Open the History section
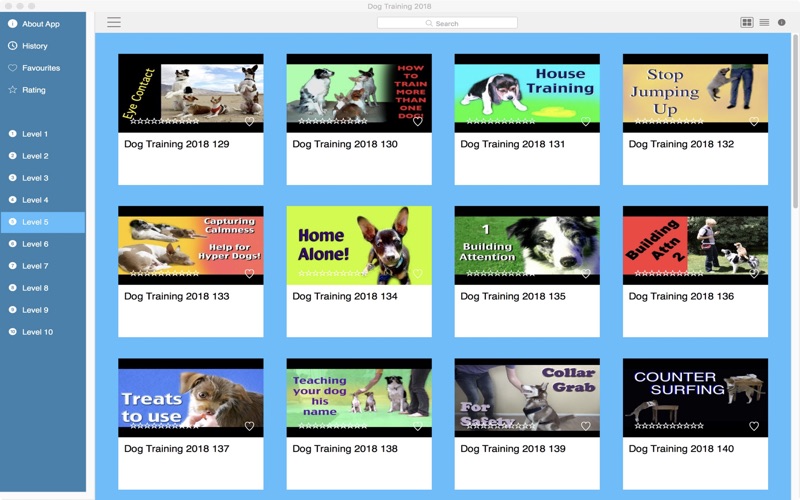The image size is (800, 500). click(43, 46)
